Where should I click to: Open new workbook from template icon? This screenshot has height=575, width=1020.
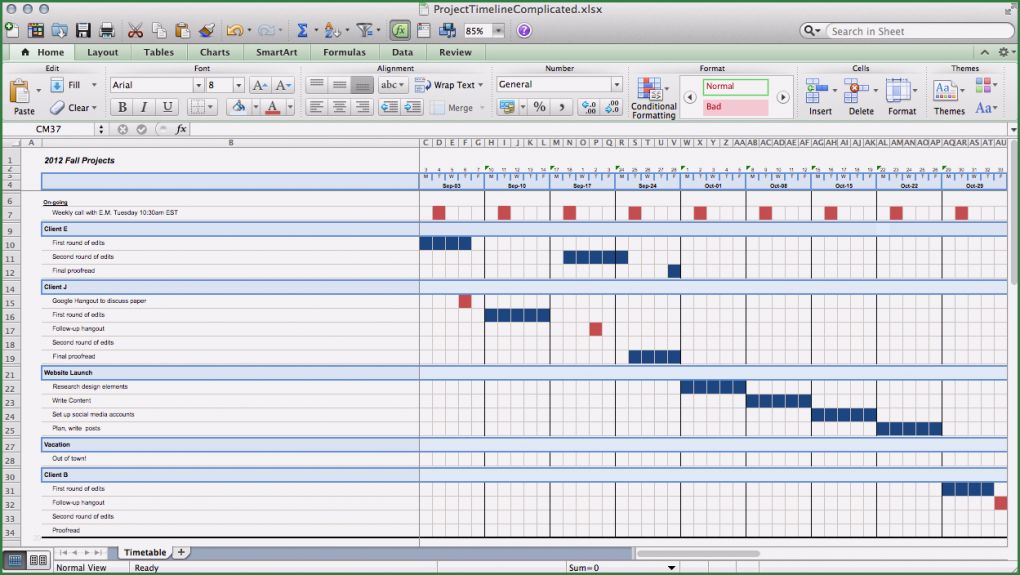tap(36, 30)
